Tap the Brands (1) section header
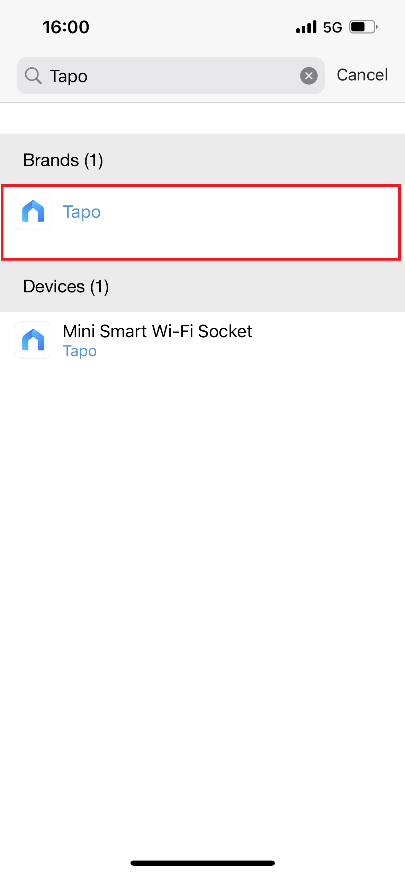This screenshot has width=405, height=874. [202, 161]
